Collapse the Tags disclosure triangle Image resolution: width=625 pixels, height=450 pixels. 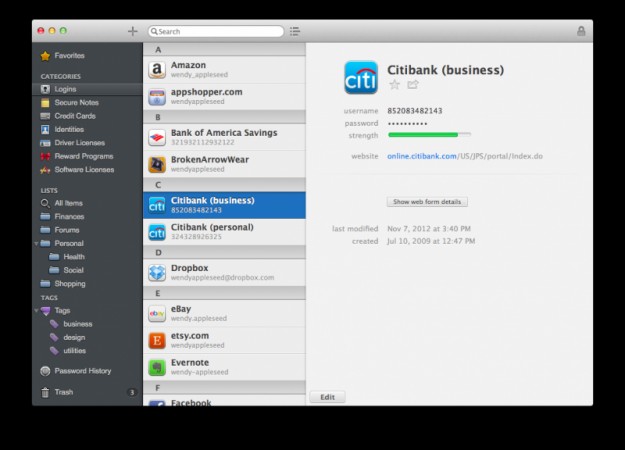37,310
